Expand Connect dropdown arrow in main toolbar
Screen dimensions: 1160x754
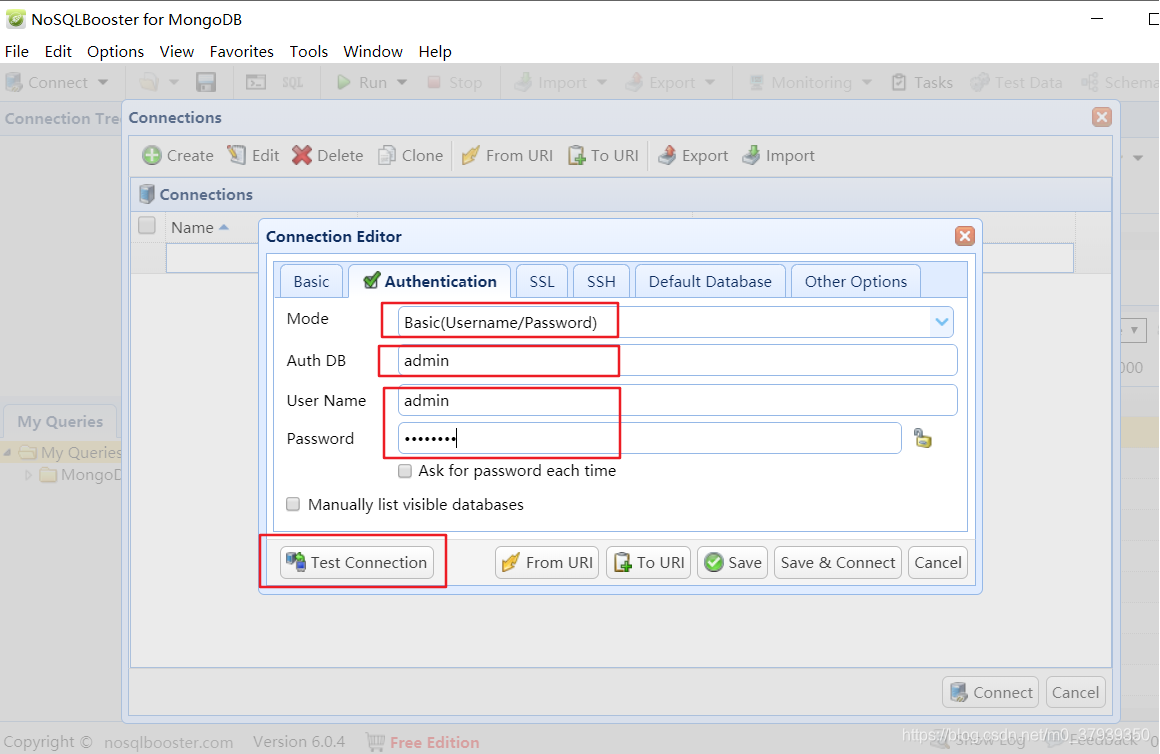(103, 82)
